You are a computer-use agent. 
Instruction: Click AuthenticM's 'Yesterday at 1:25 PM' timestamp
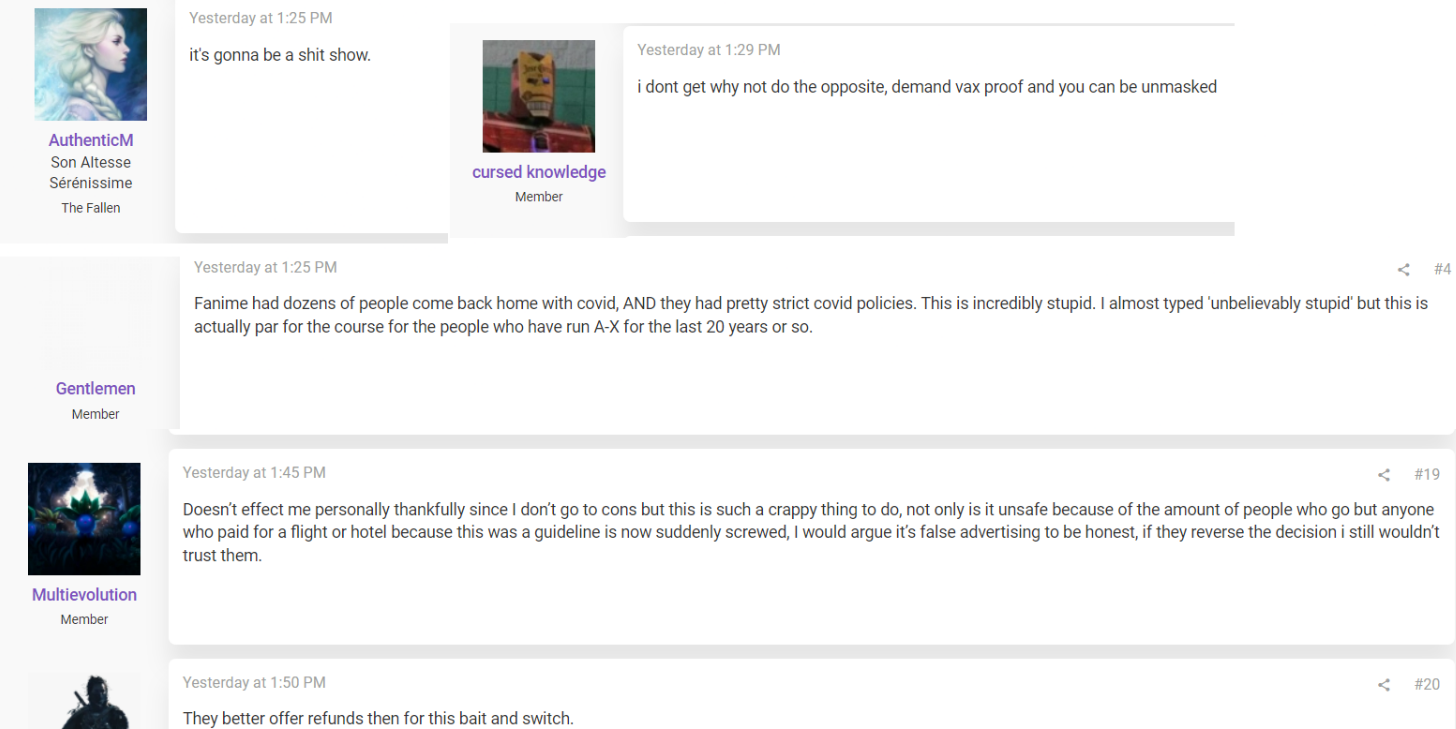point(261,18)
